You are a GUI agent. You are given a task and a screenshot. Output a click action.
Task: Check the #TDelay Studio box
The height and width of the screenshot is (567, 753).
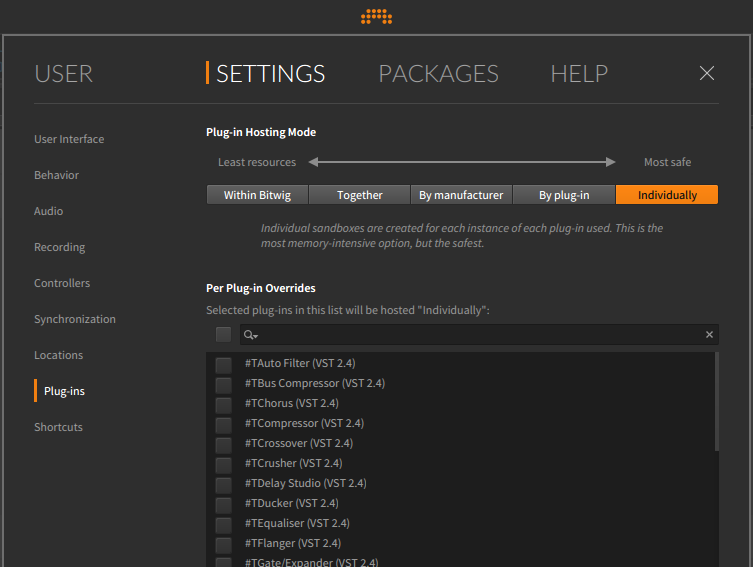[223, 485]
